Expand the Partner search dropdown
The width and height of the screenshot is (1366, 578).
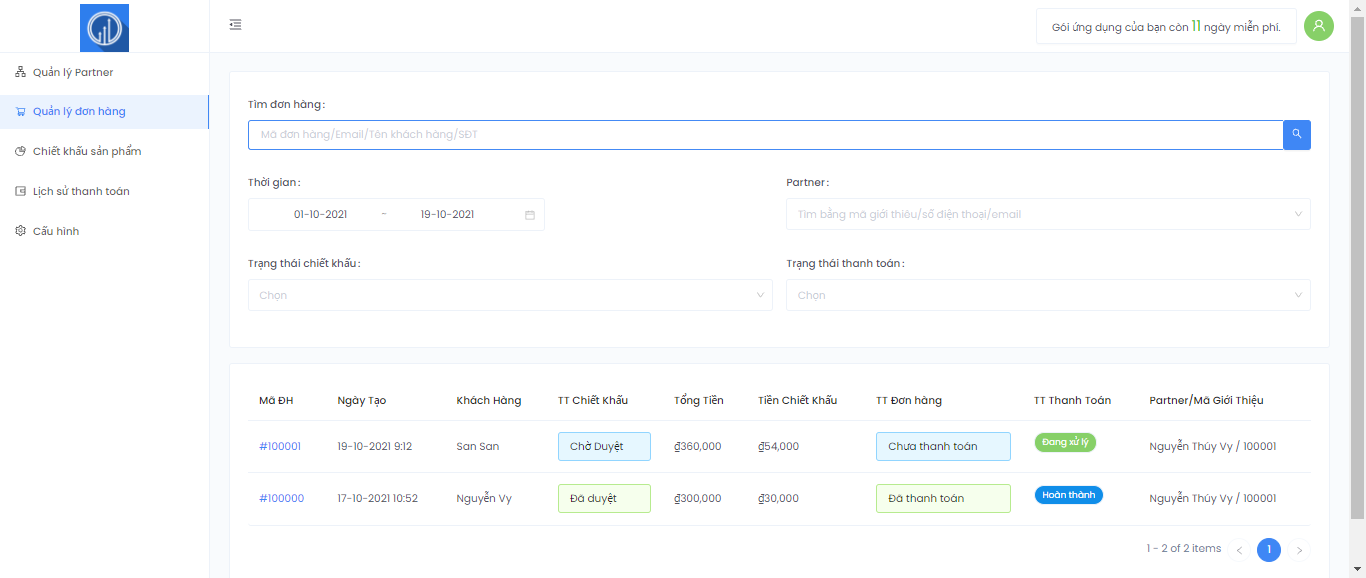coord(1047,214)
